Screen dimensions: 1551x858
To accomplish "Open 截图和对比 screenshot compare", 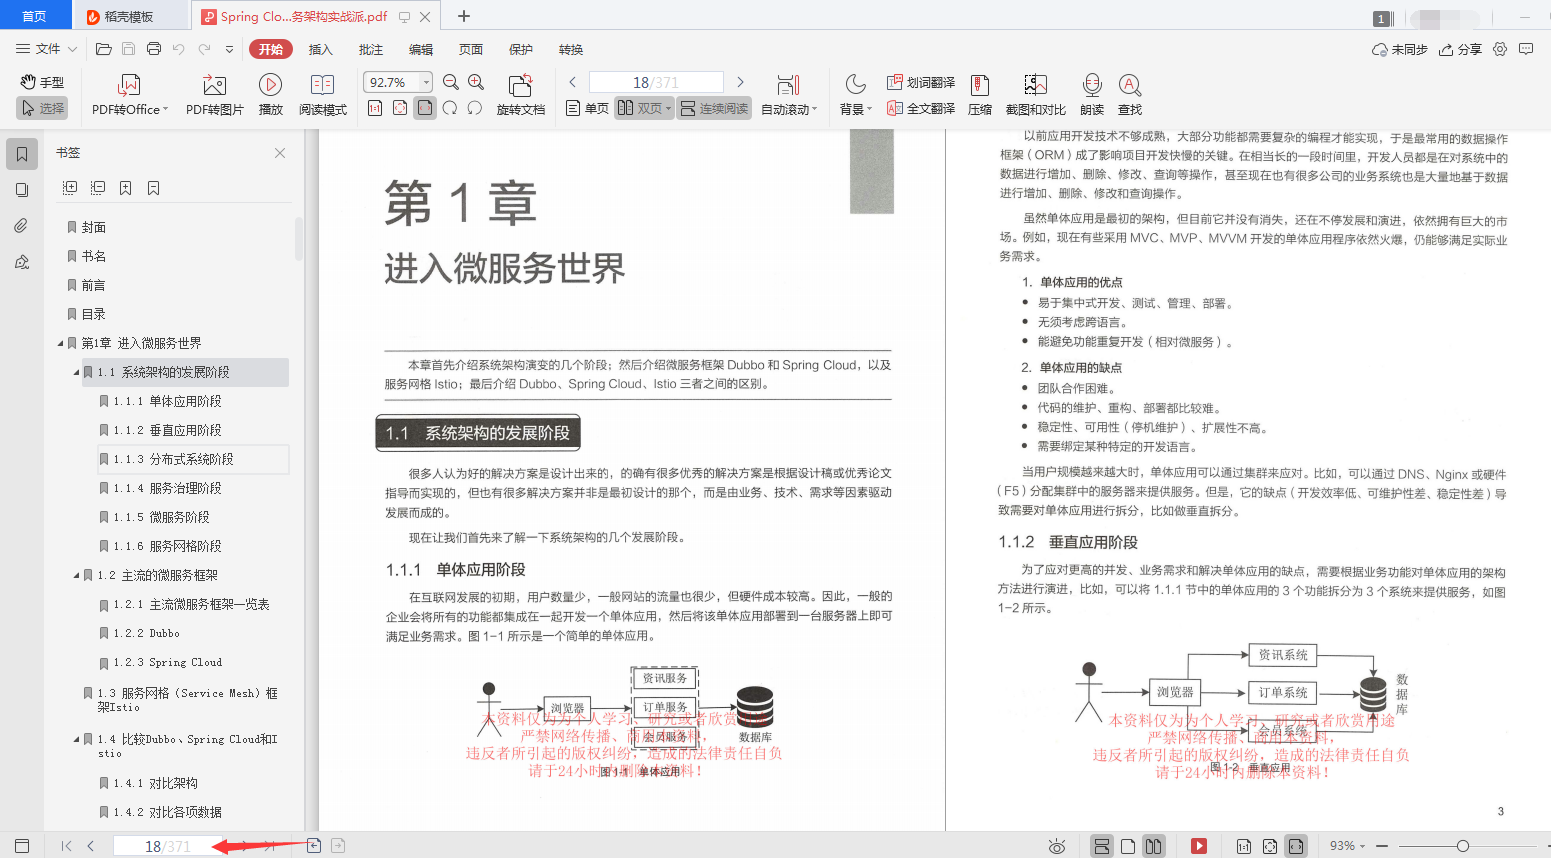I will (1036, 95).
